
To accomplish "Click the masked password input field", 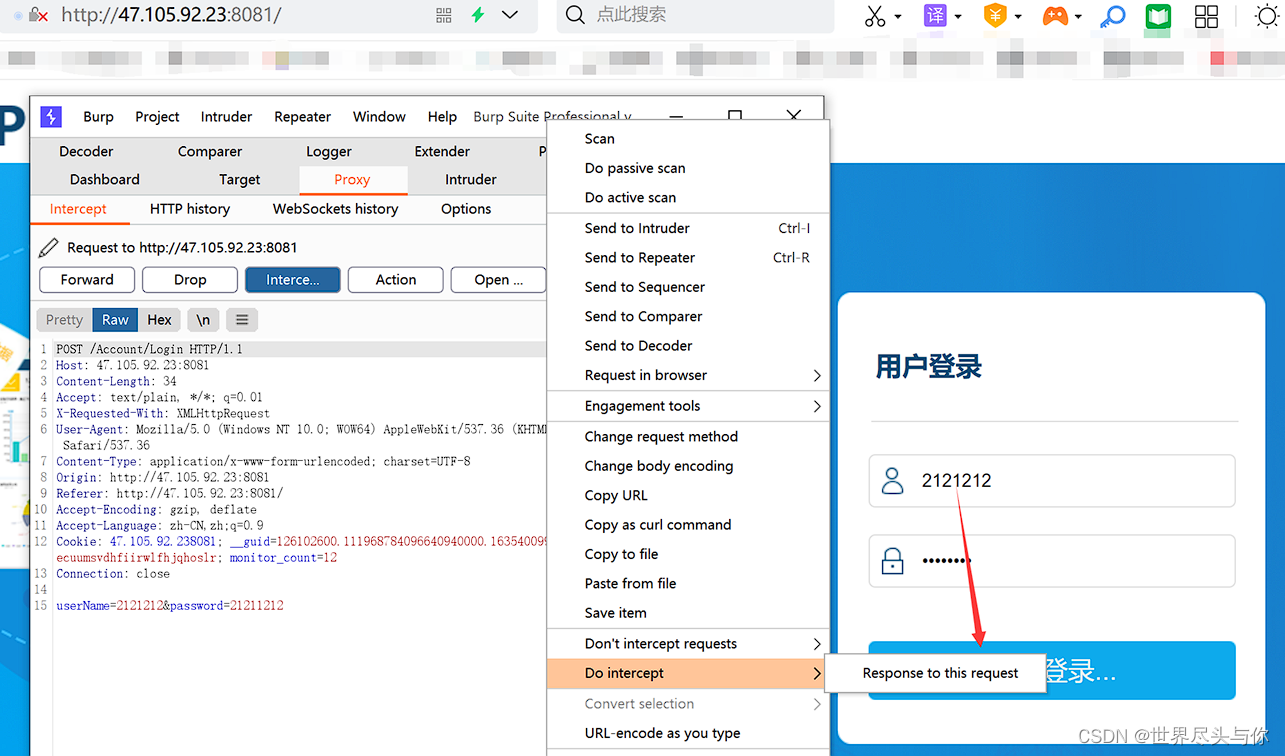I will [x=1052, y=560].
